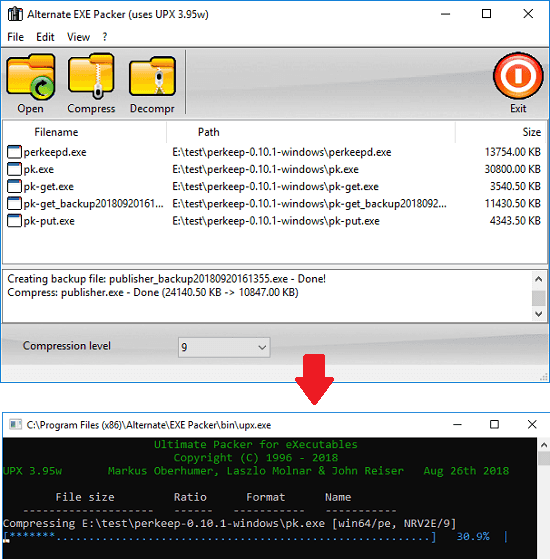Image resolution: width=550 pixels, height=560 pixels.
Task: Maximize the Alternate EXE Packer window
Action: click(486, 14)
